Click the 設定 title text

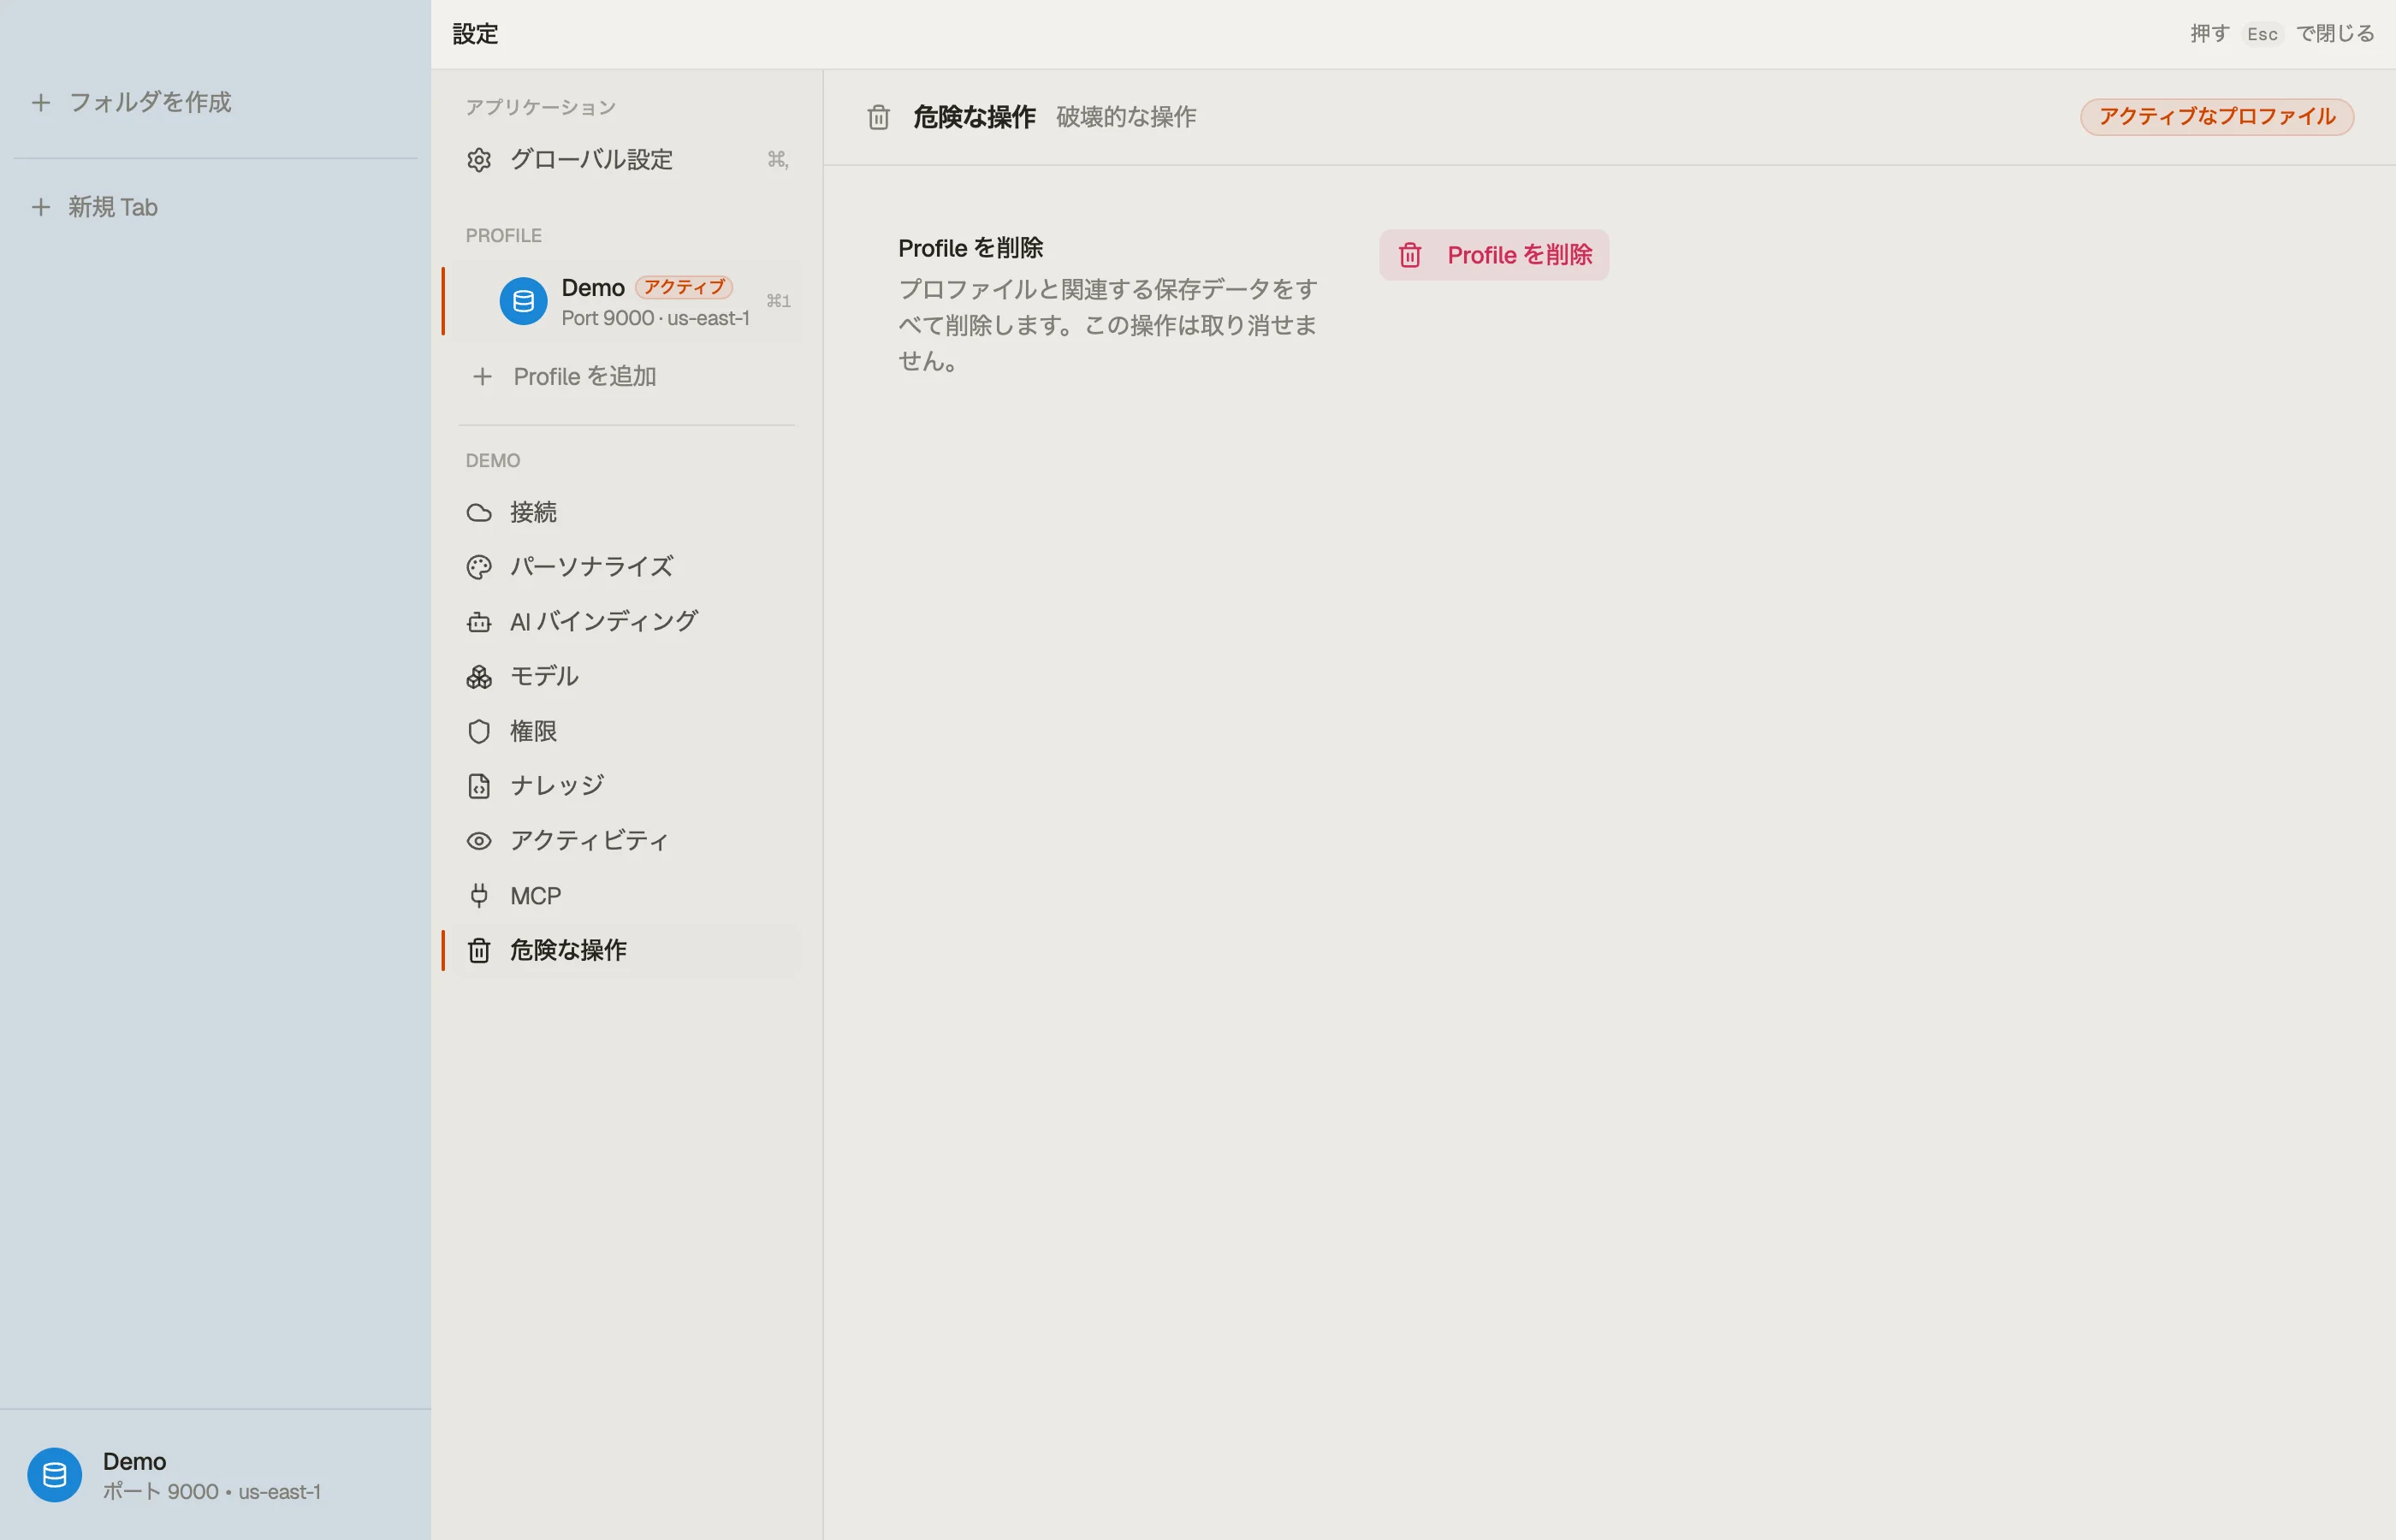click(475, 34)
